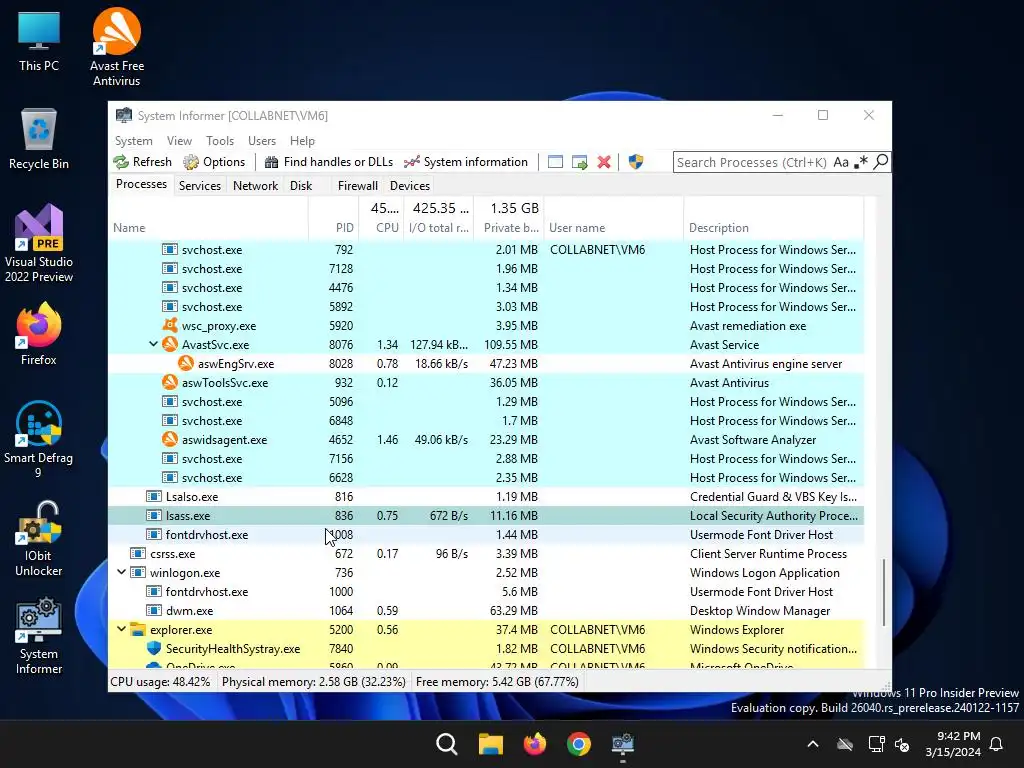Click the shield elevation icon in toolbar
Viewport: 1024px width, 768px height.
[635, 162]
